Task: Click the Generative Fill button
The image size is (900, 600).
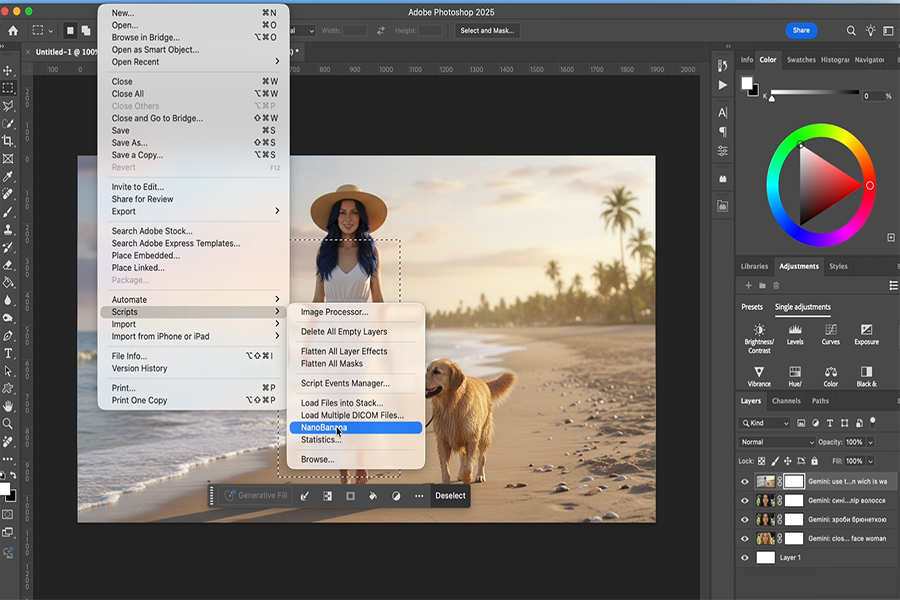Action: [x=257, y=496]
